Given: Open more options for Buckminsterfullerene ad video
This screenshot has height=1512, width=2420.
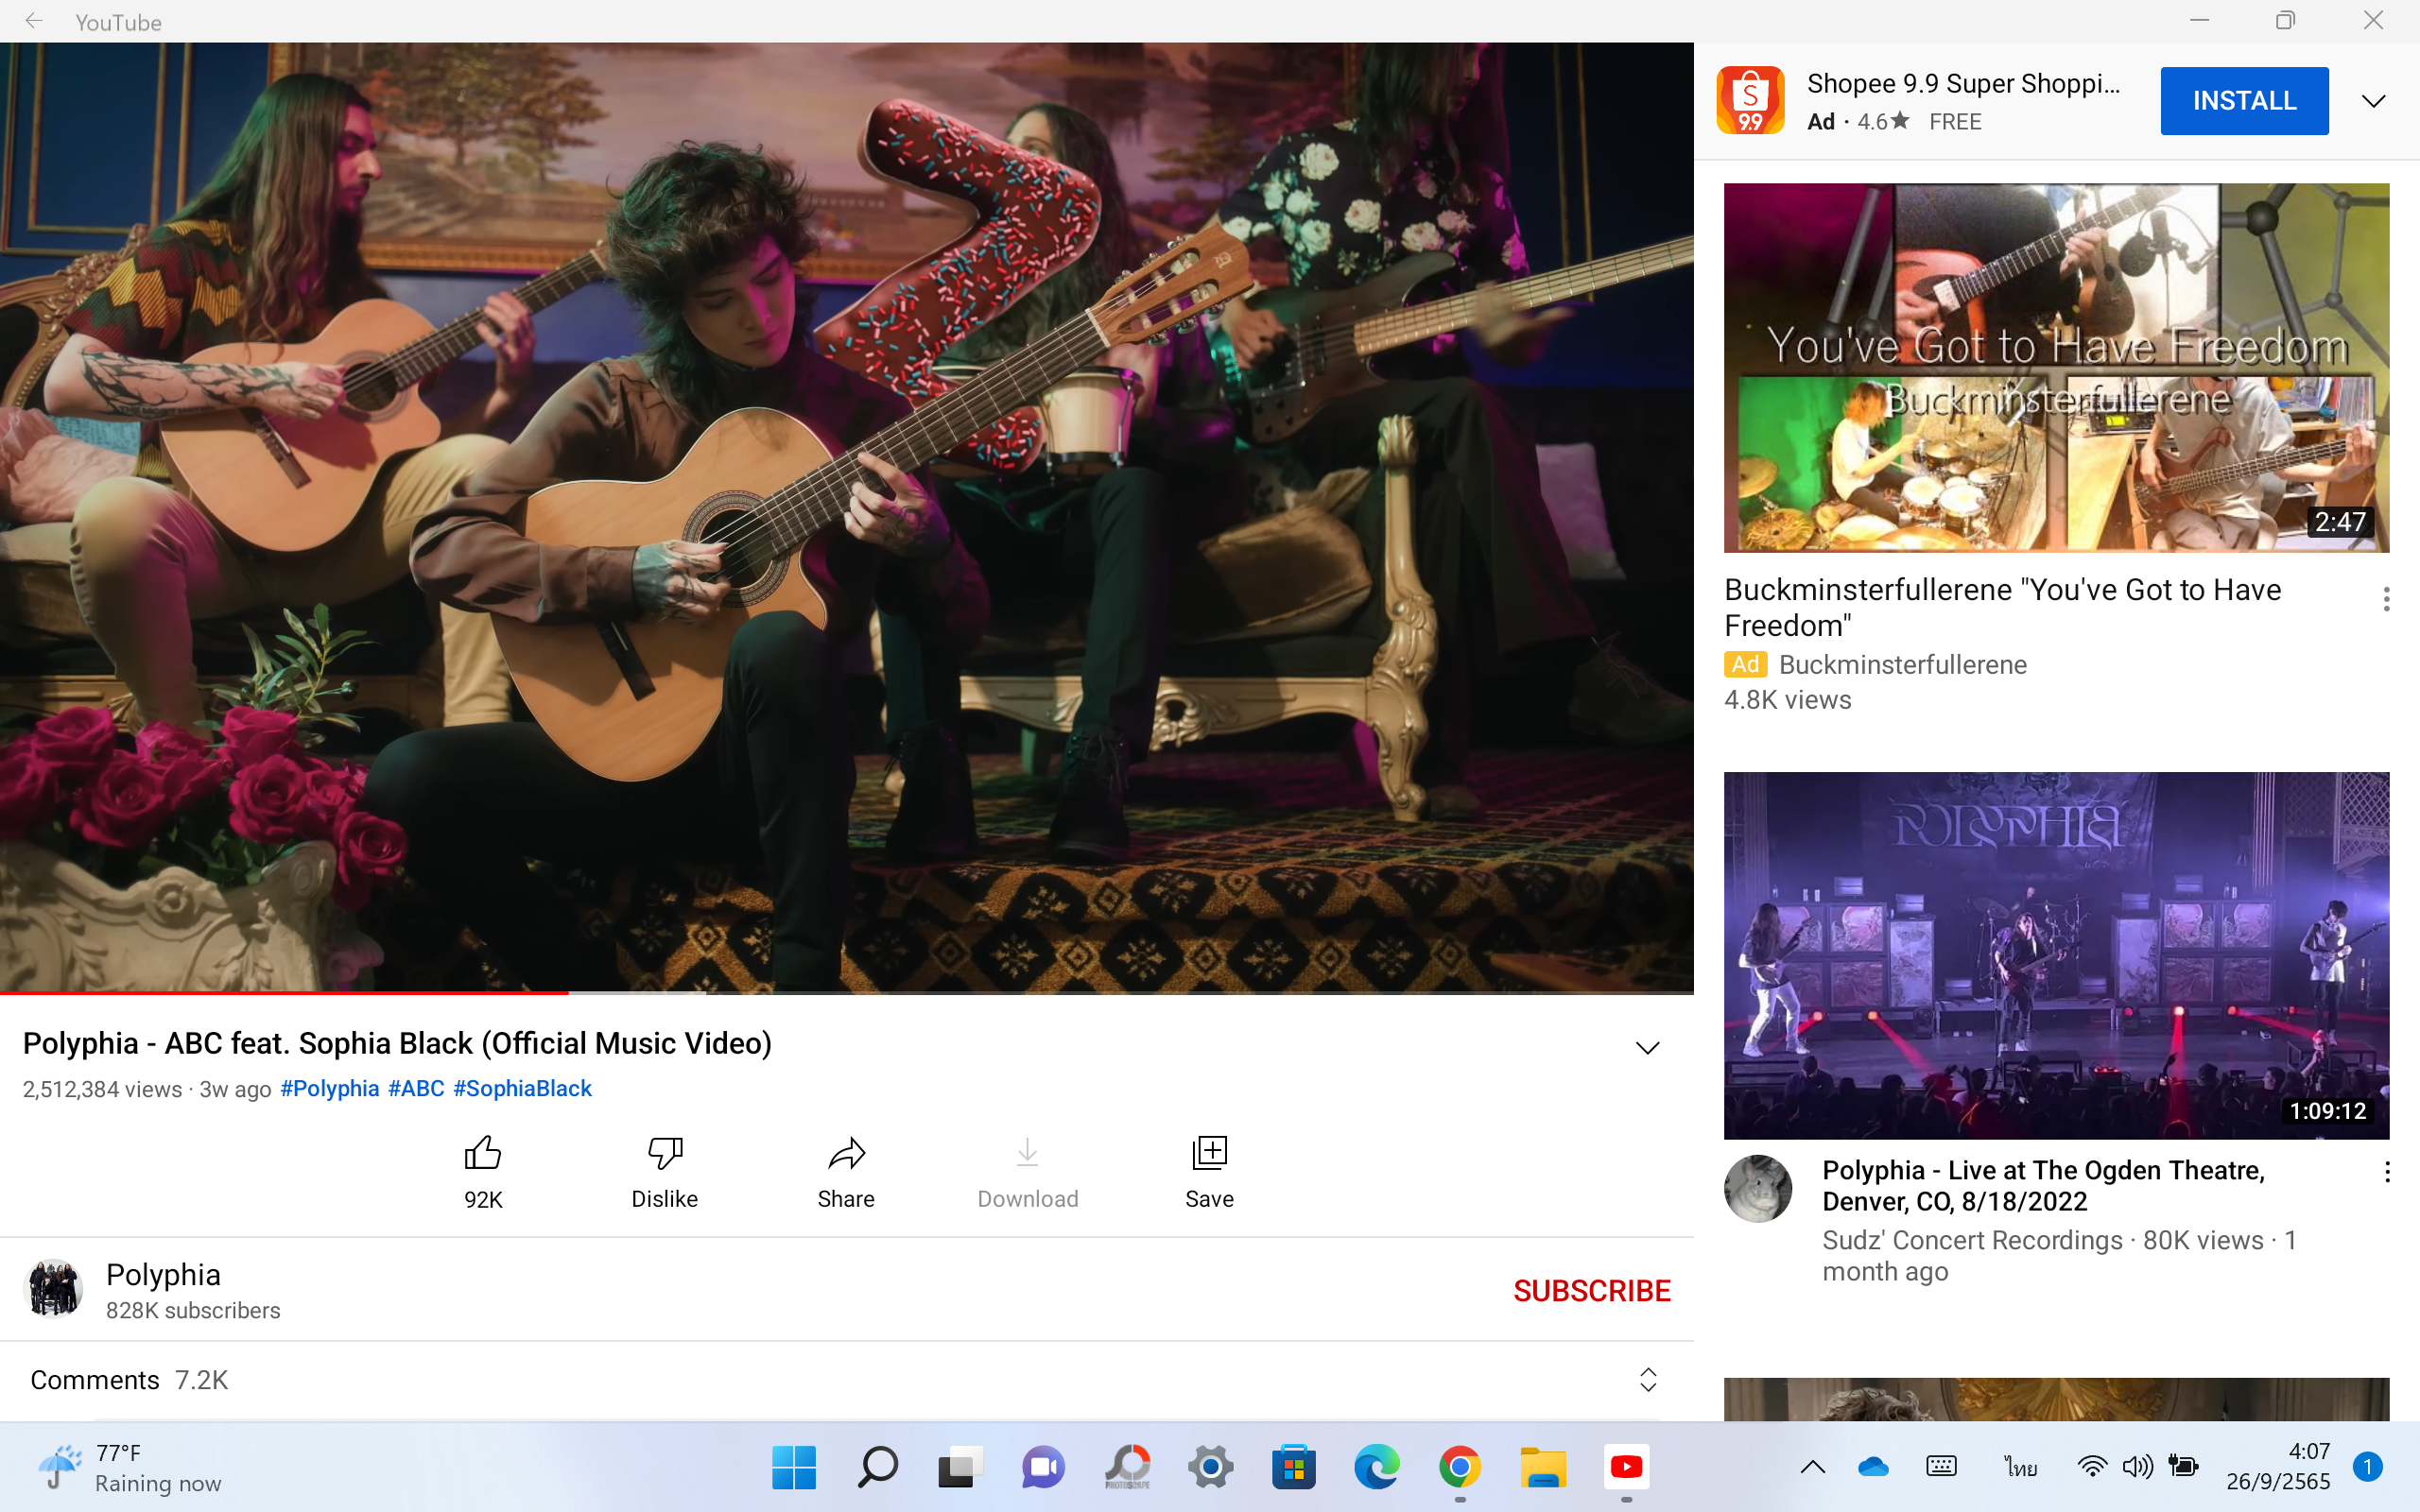Looking at the screenshot, I should [x=2386, y=599].
